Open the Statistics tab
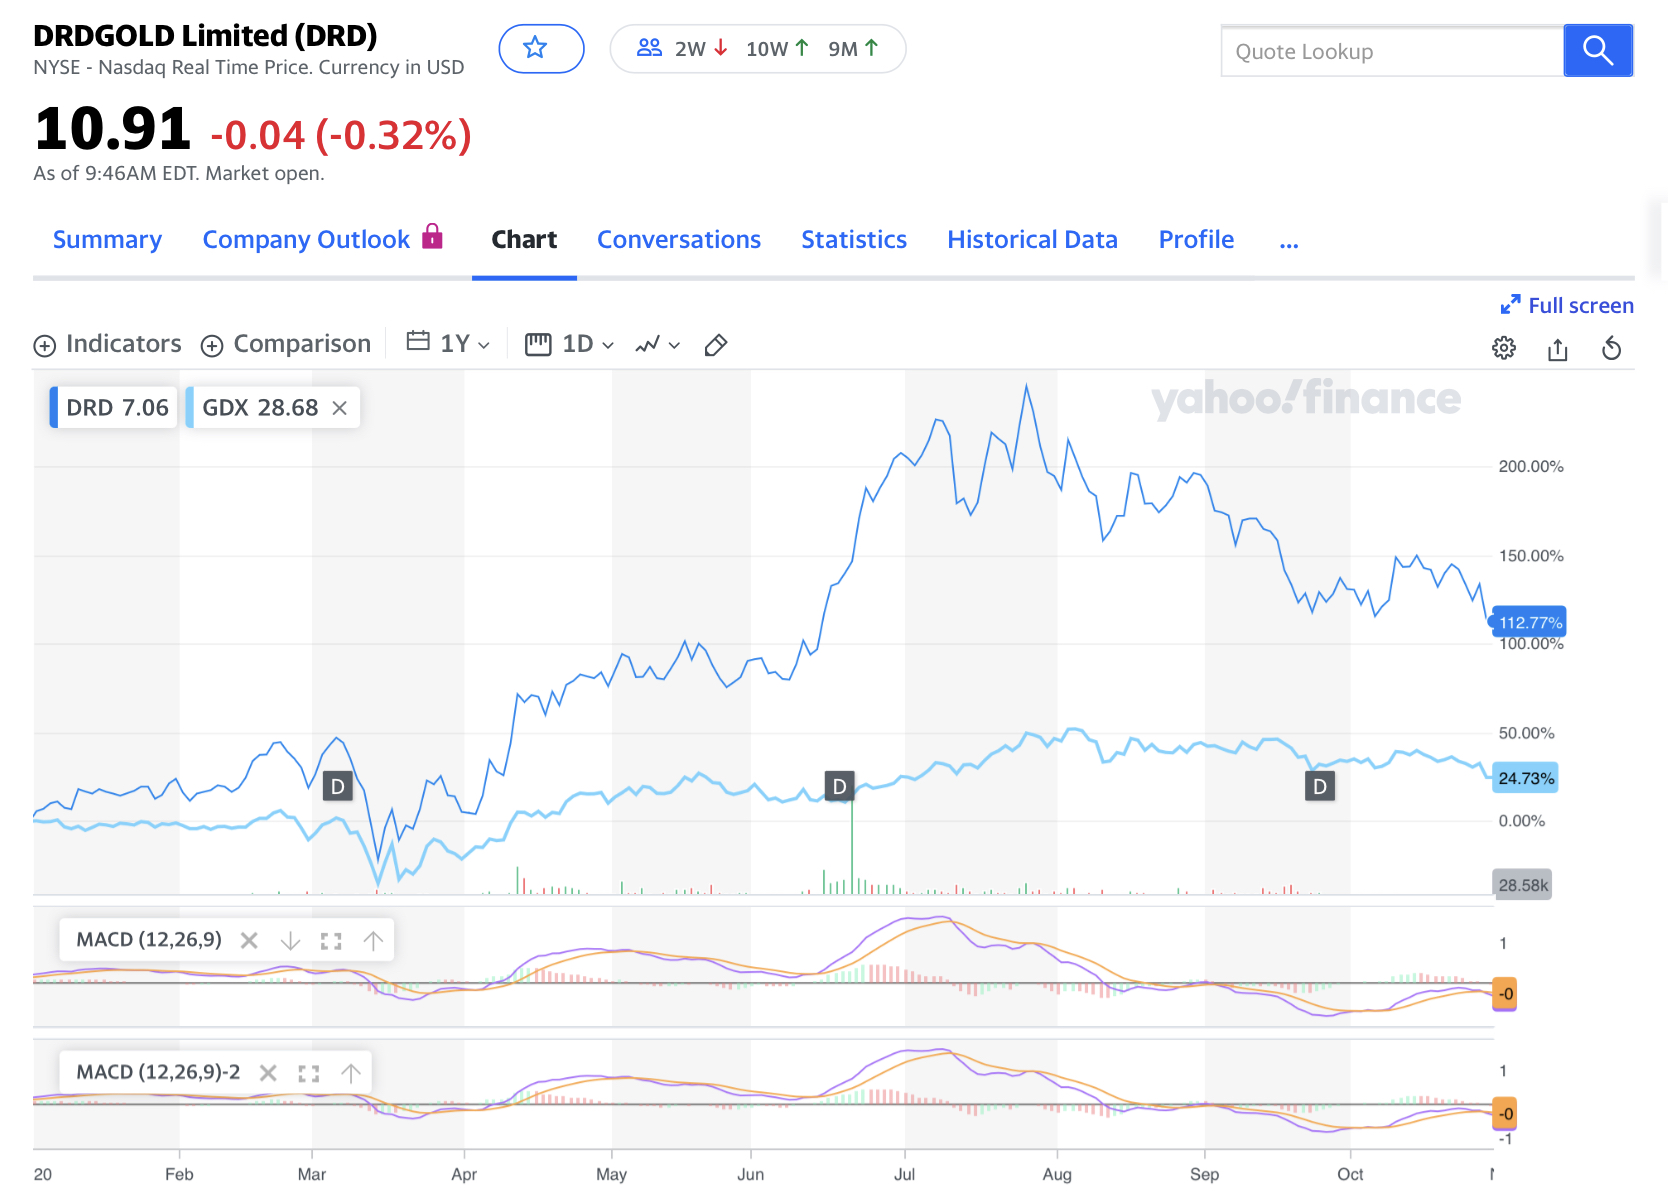Viewport: 1668px width, 1195px height. click(854, 240)
